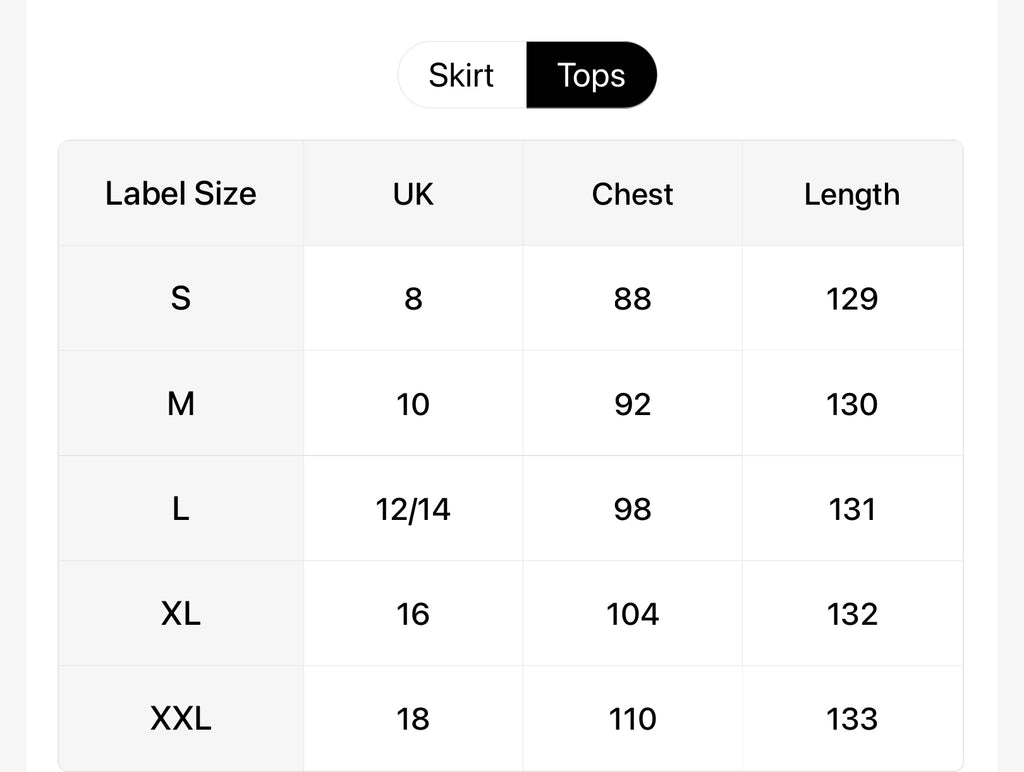Screen dimensions: 1024x772
Task: Click the UK size 16 cell
Action: [x=413, y=614]
